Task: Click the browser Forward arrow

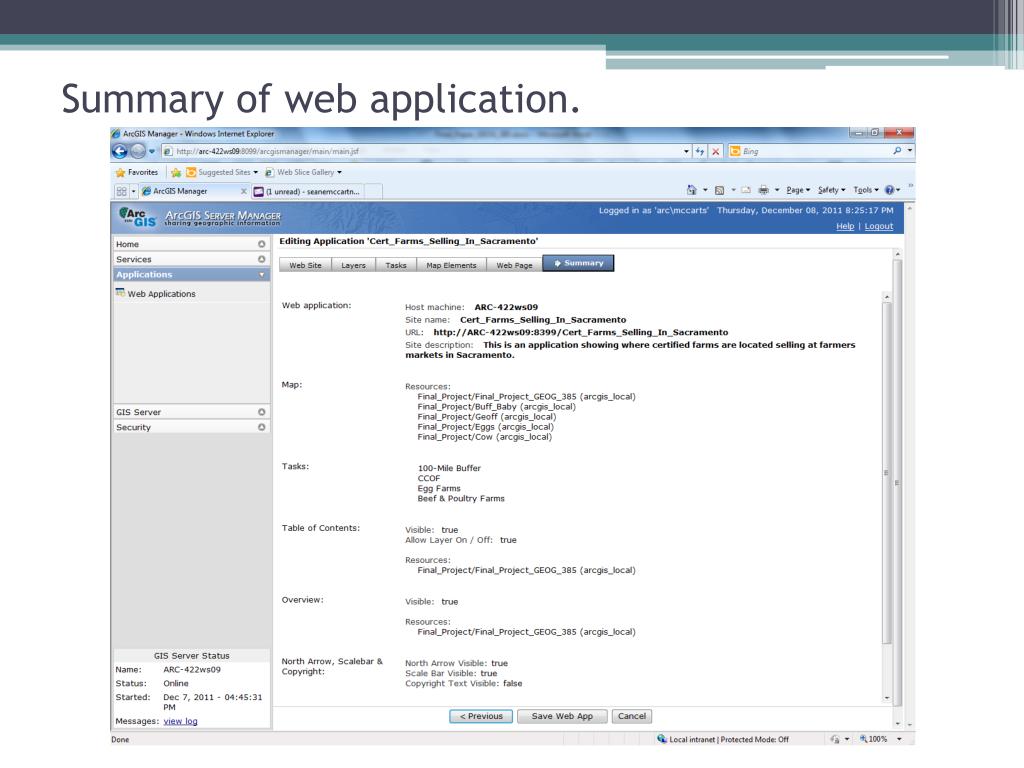Action: tap(137, 152)
